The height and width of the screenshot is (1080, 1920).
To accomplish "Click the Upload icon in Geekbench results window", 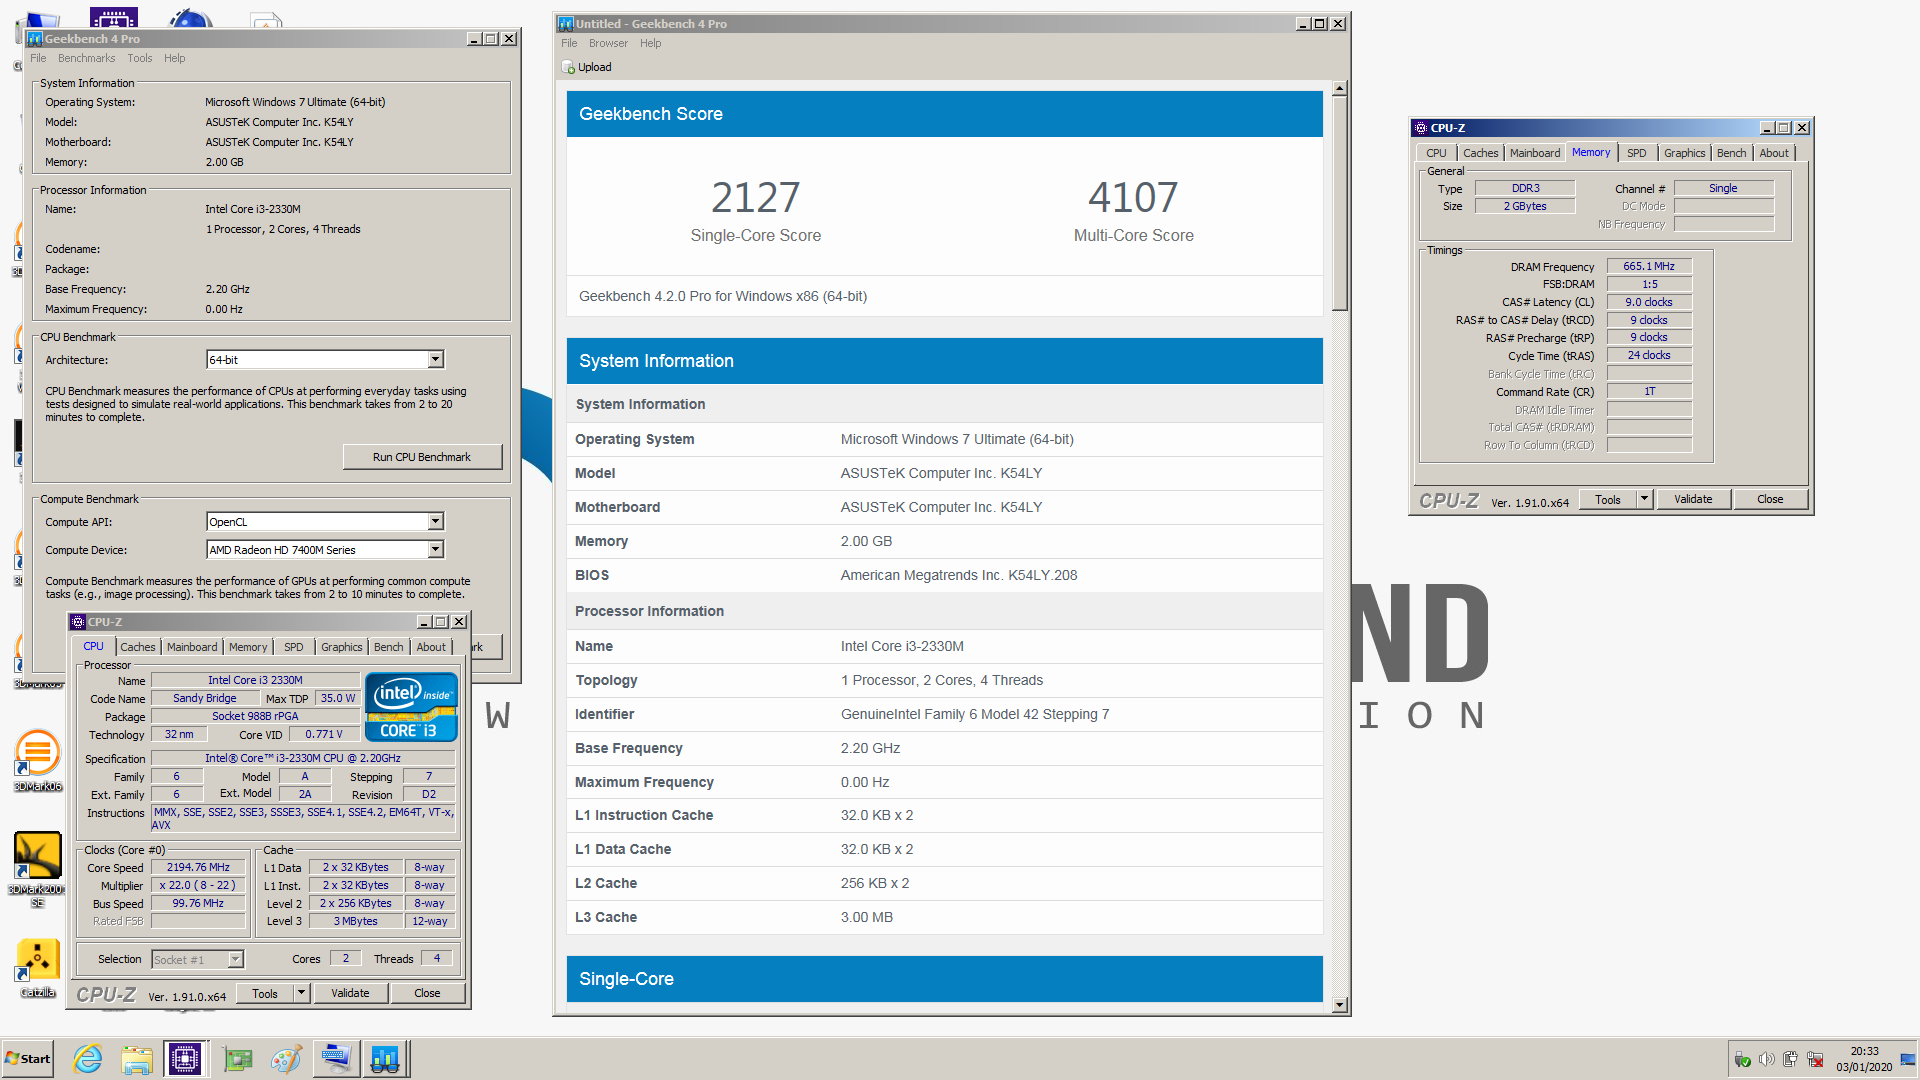I will pyautogui.click(x=568, y=67).
